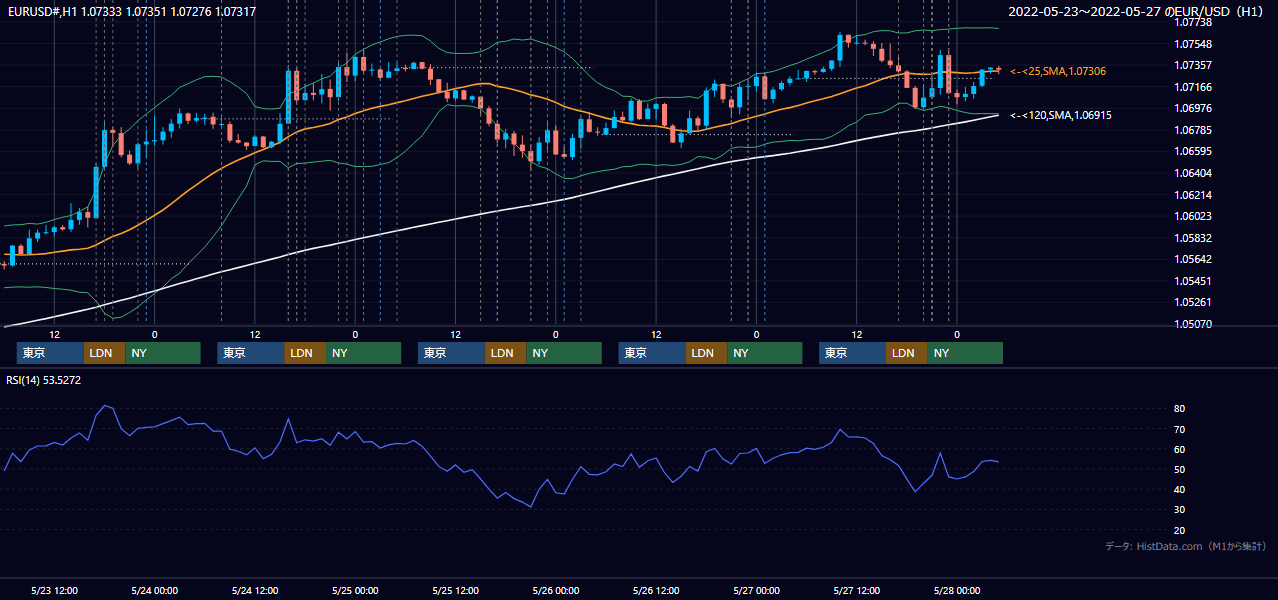Click price axis value 1.05642
This screenshot has height=600, width=1278.
(x=1192, y=259)
